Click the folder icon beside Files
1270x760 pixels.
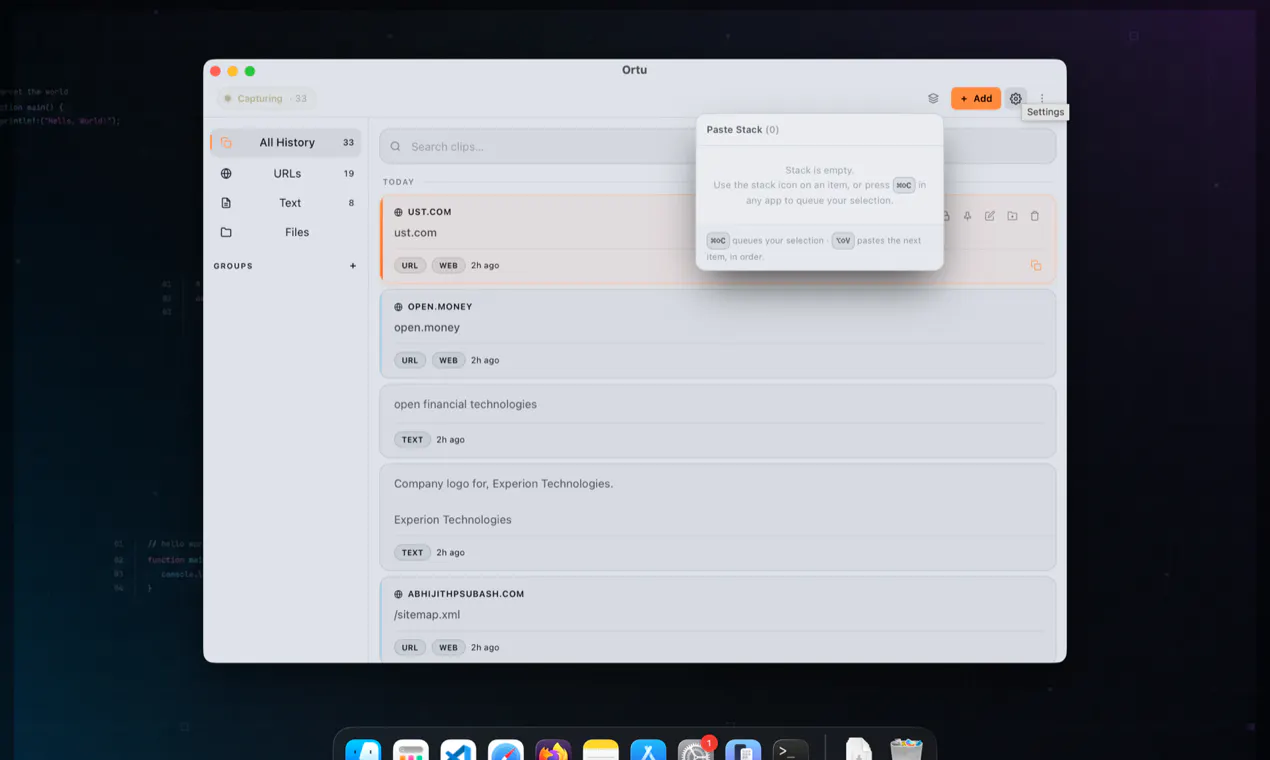pos(226,232)
